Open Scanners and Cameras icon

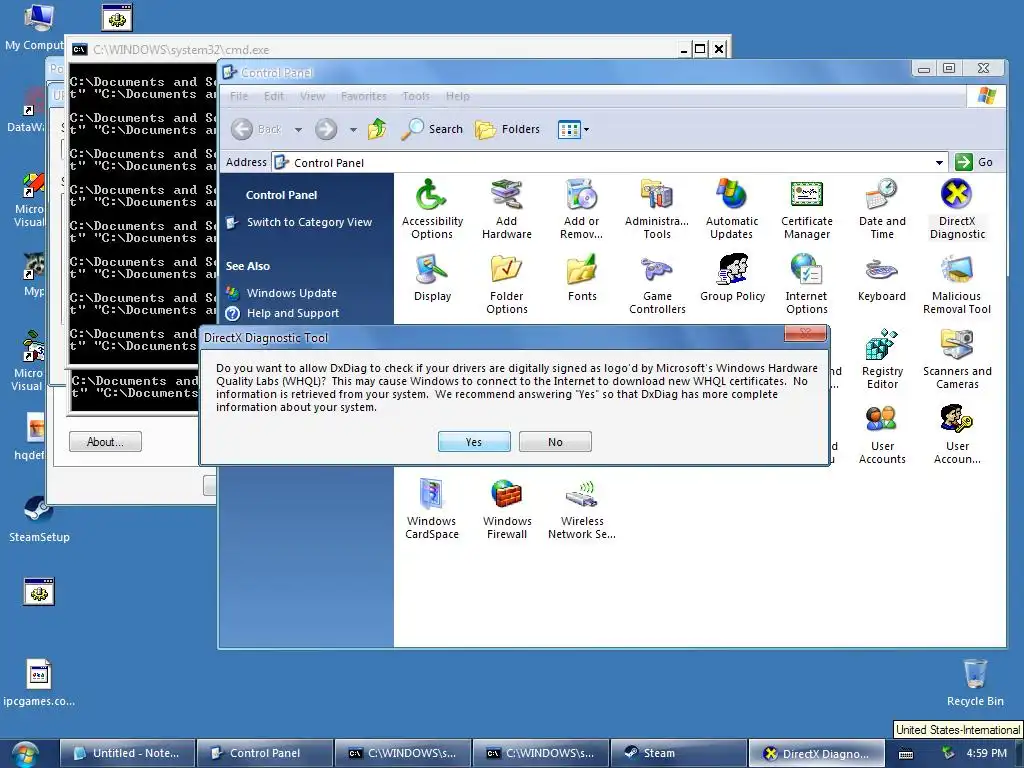coord(957,359)
